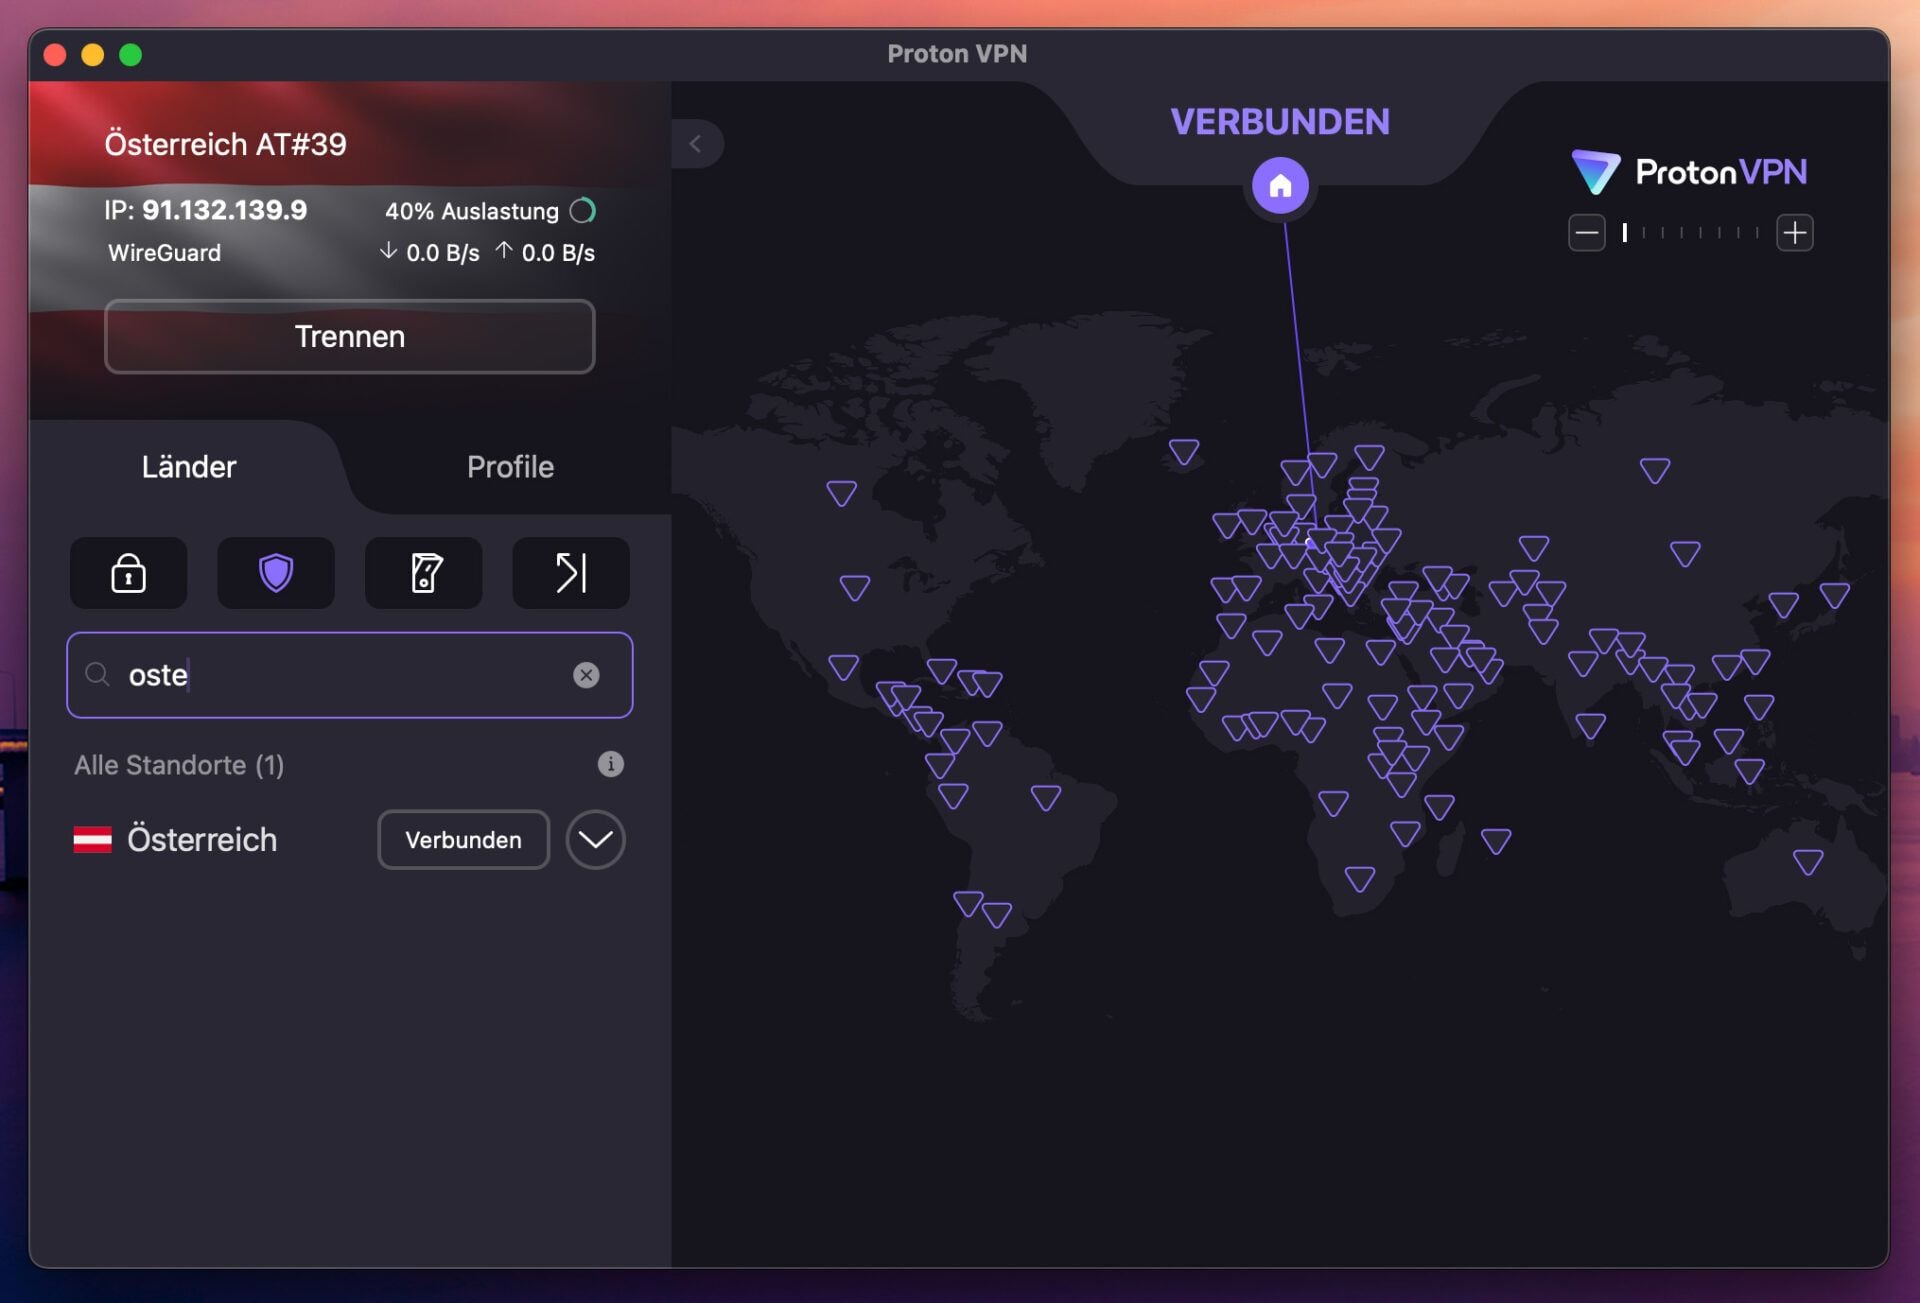This screenshot has height=1303, width=1920.
Task: Zoom in the map with the plus button
Action: pos(1795,232)
